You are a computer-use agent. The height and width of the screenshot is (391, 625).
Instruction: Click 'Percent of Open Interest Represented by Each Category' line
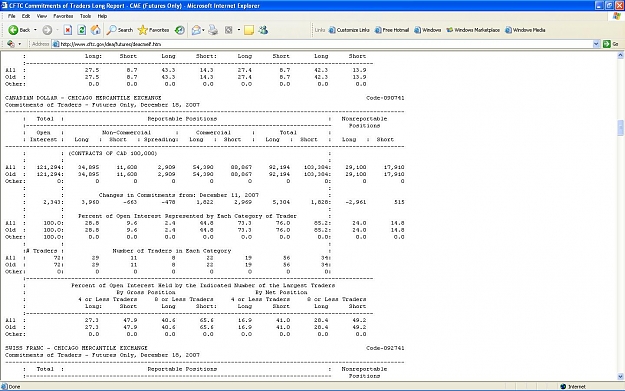[x=187, y=216]
